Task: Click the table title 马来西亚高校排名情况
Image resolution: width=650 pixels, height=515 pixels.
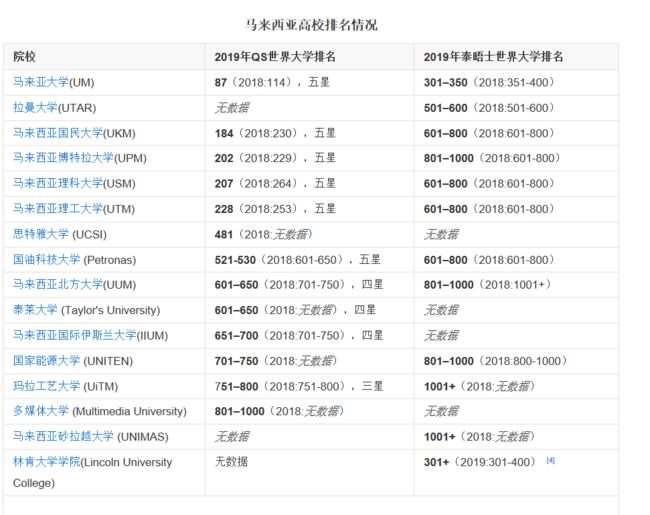Action: point(311,25)
